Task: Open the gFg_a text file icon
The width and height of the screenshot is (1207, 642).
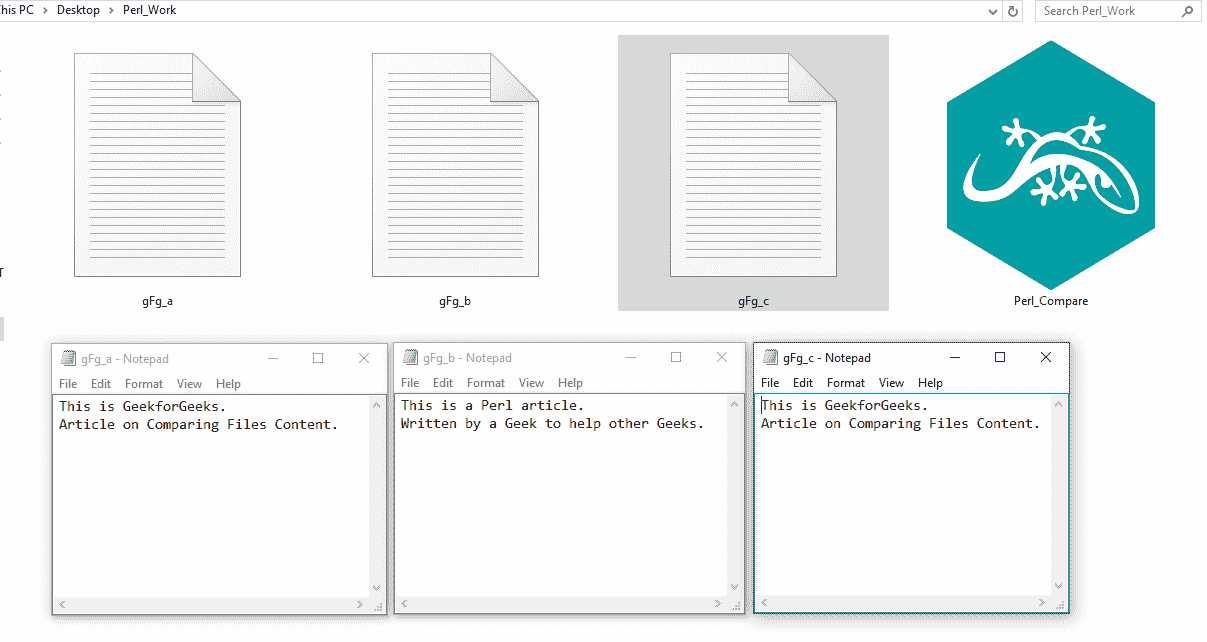Action: [157, 166]
